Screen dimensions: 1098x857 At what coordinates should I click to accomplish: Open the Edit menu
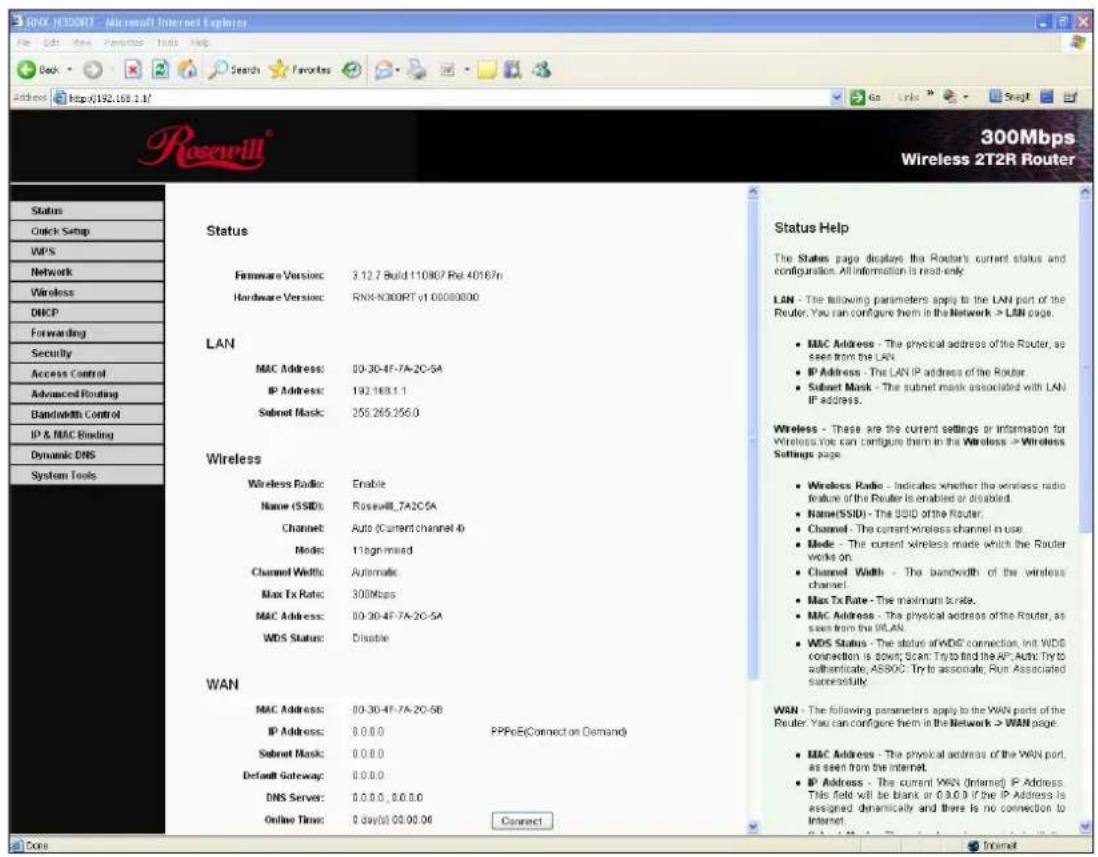[x=51, y=43]
